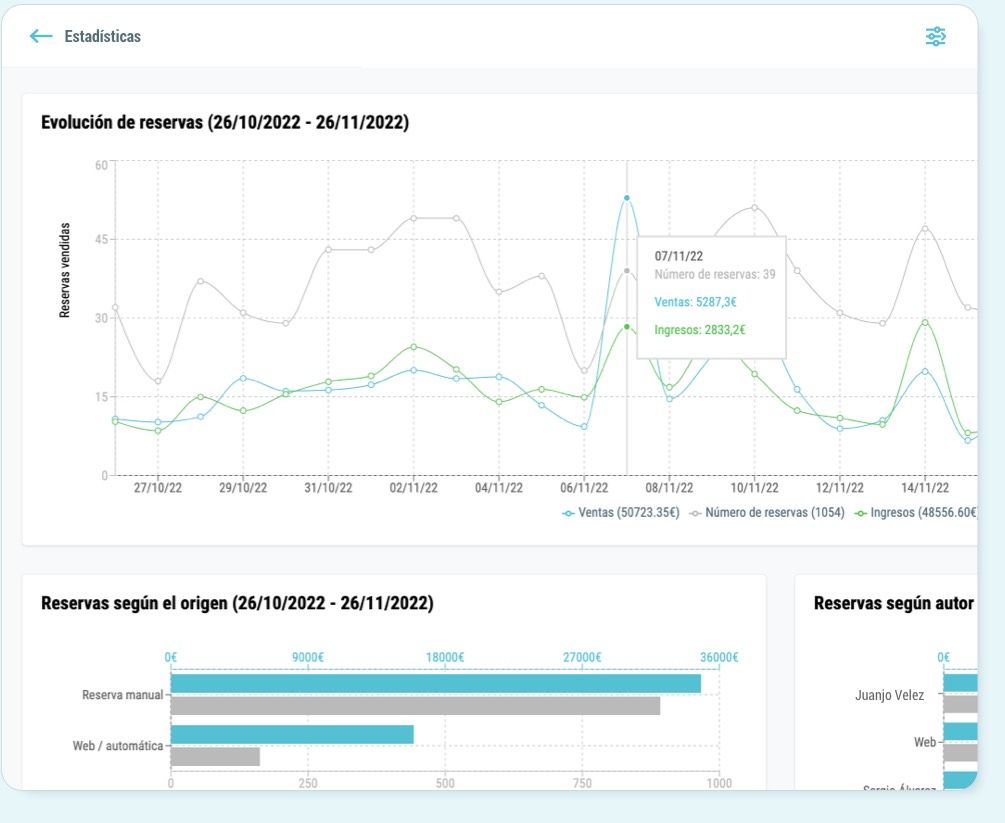Click the 04/11/22 axis date label
Image resolution: width=1005 pixels, height=823 pixels.
click(499, 488)
